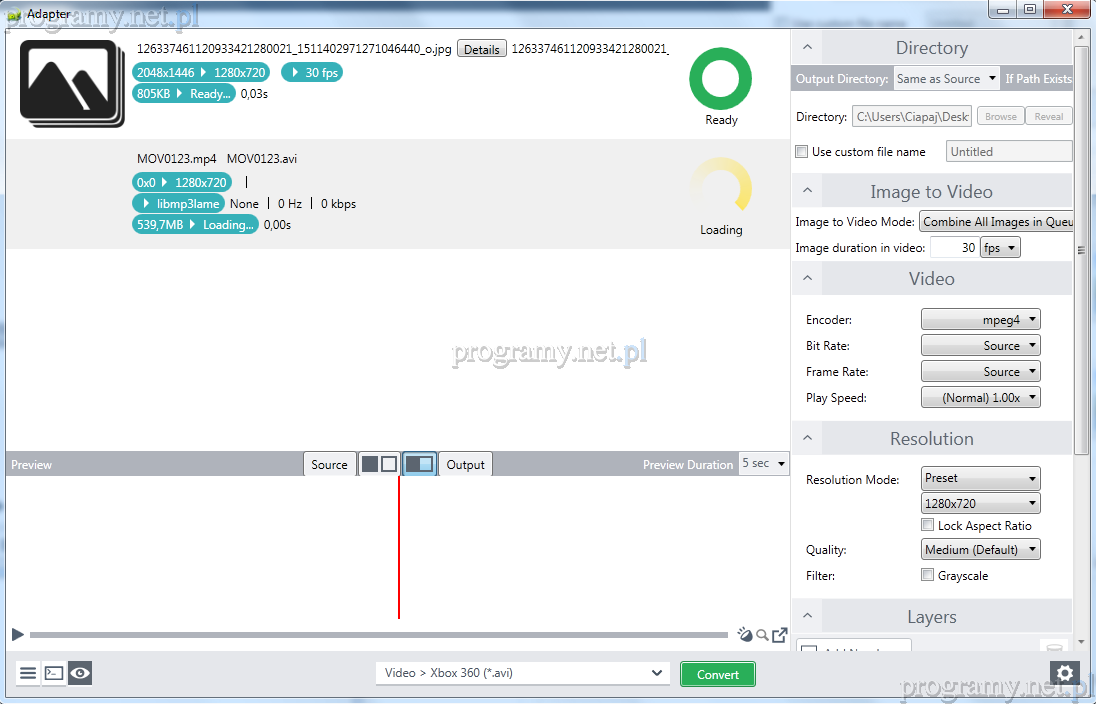The width and height of the screenshot is (1096, 704).
Task: Open the queue list view icon
Action: coord(28,673)
